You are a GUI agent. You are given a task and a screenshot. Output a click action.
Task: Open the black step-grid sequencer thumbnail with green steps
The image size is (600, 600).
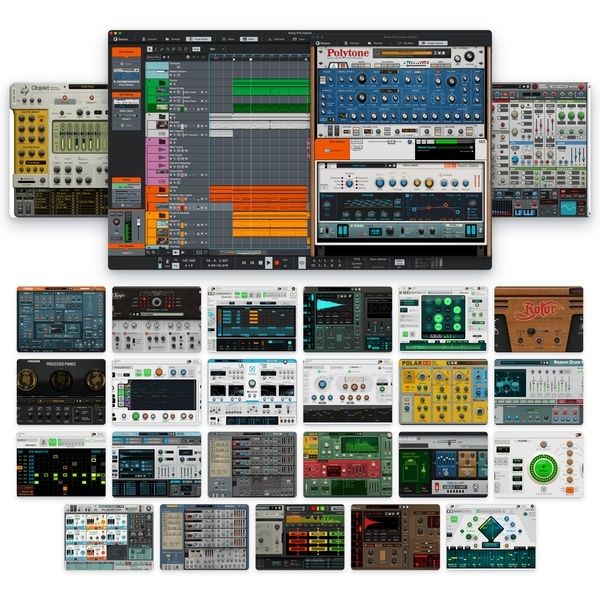(61, 465)
